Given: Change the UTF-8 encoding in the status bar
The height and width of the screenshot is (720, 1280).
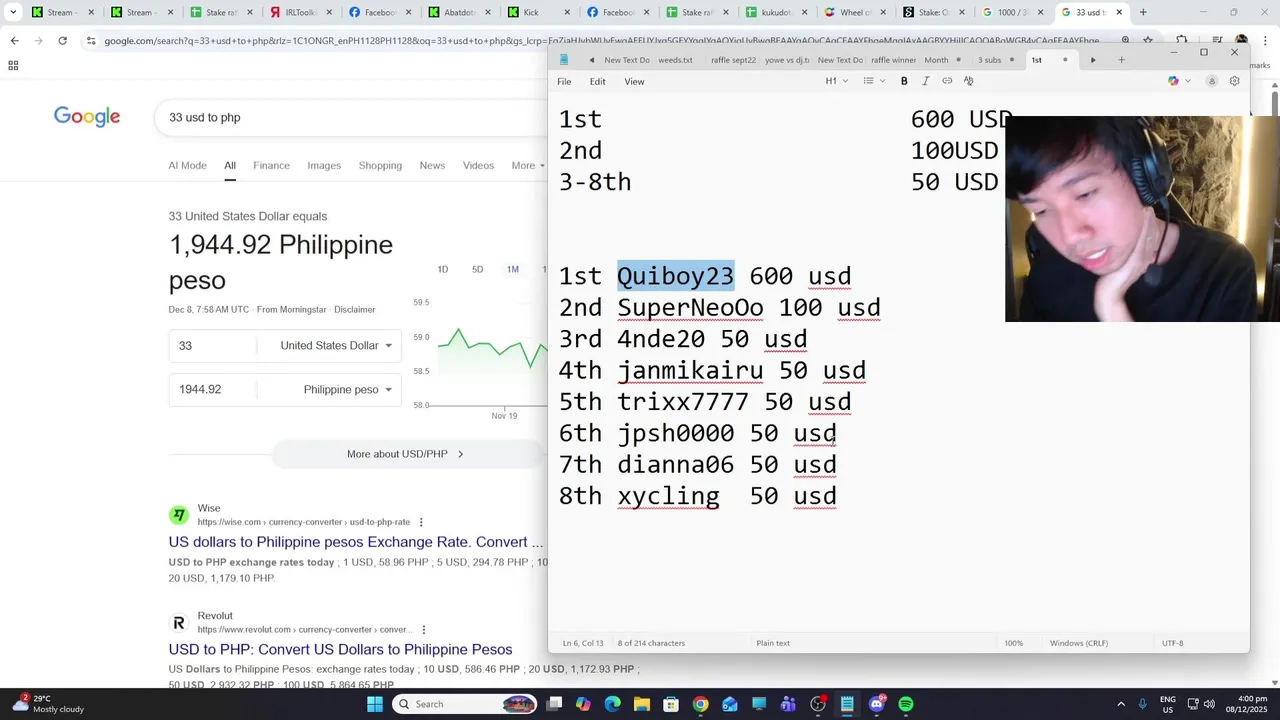Looking at the screenshot, I should [x=1173, y=643].
